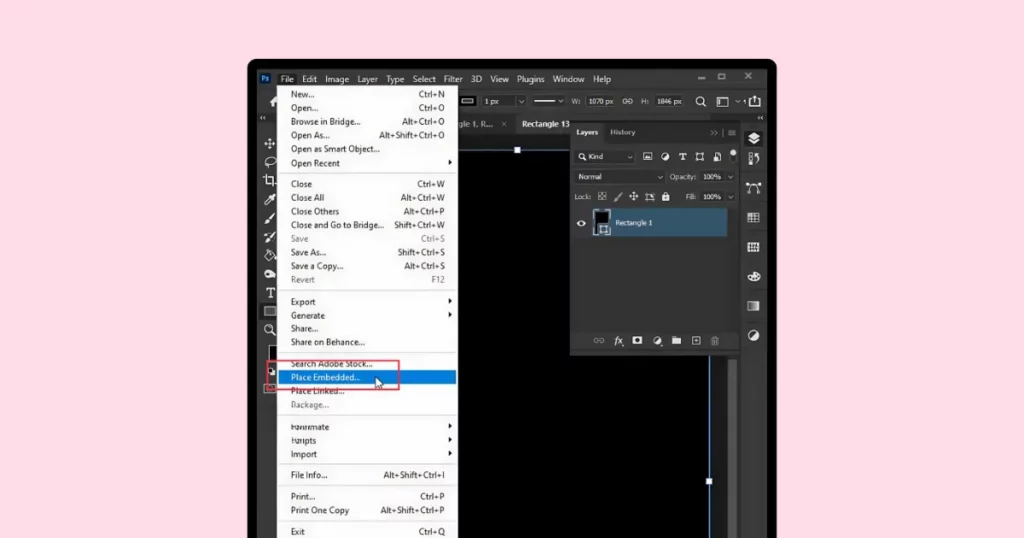This screenshot has width=1024, height=538.
Task: Open the Adjustments panel dock icon
Action: pyautogui.click(x=754, y=336)
